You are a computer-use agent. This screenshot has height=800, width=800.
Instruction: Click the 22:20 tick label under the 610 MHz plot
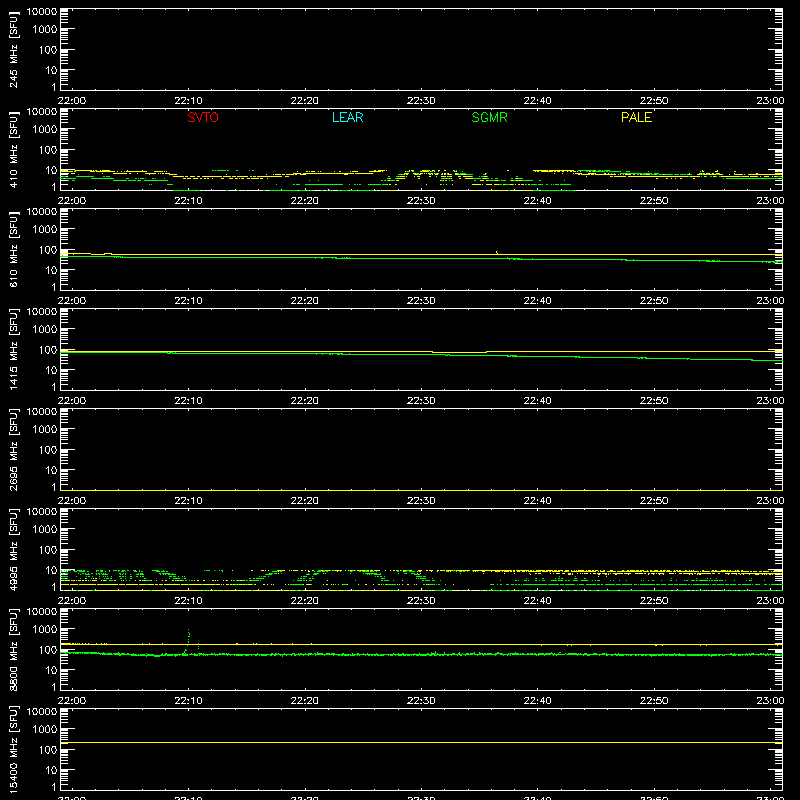pyautogui.click(x=305, y=301)
